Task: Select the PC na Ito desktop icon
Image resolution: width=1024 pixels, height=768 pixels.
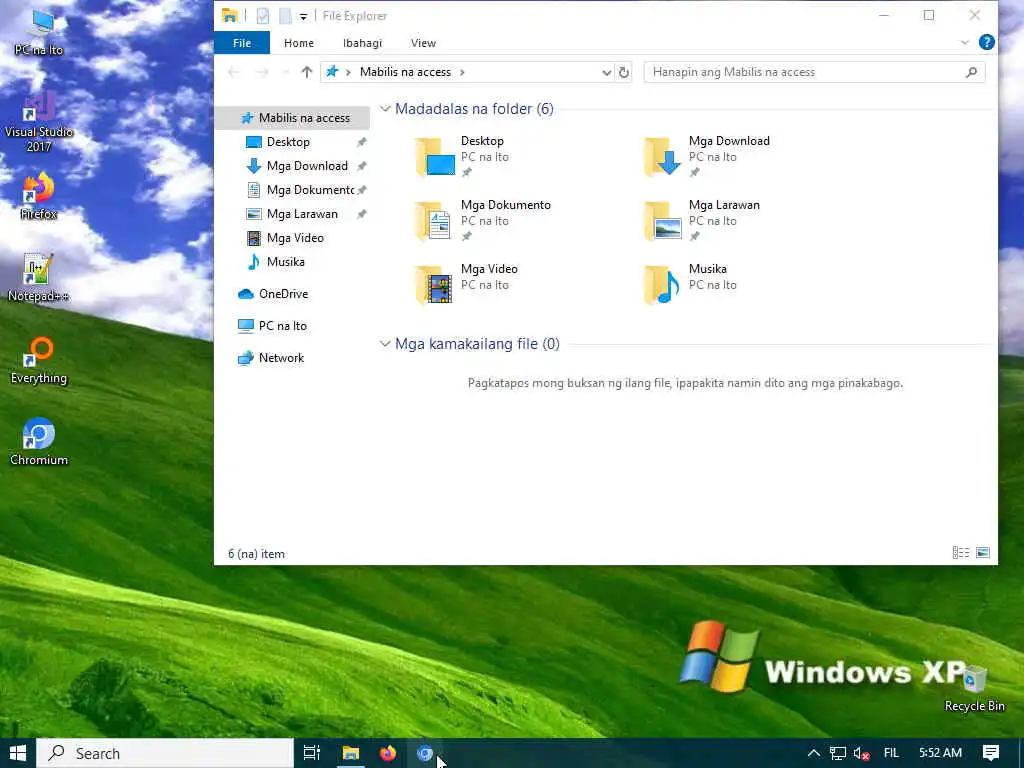Action: [39, 33]
